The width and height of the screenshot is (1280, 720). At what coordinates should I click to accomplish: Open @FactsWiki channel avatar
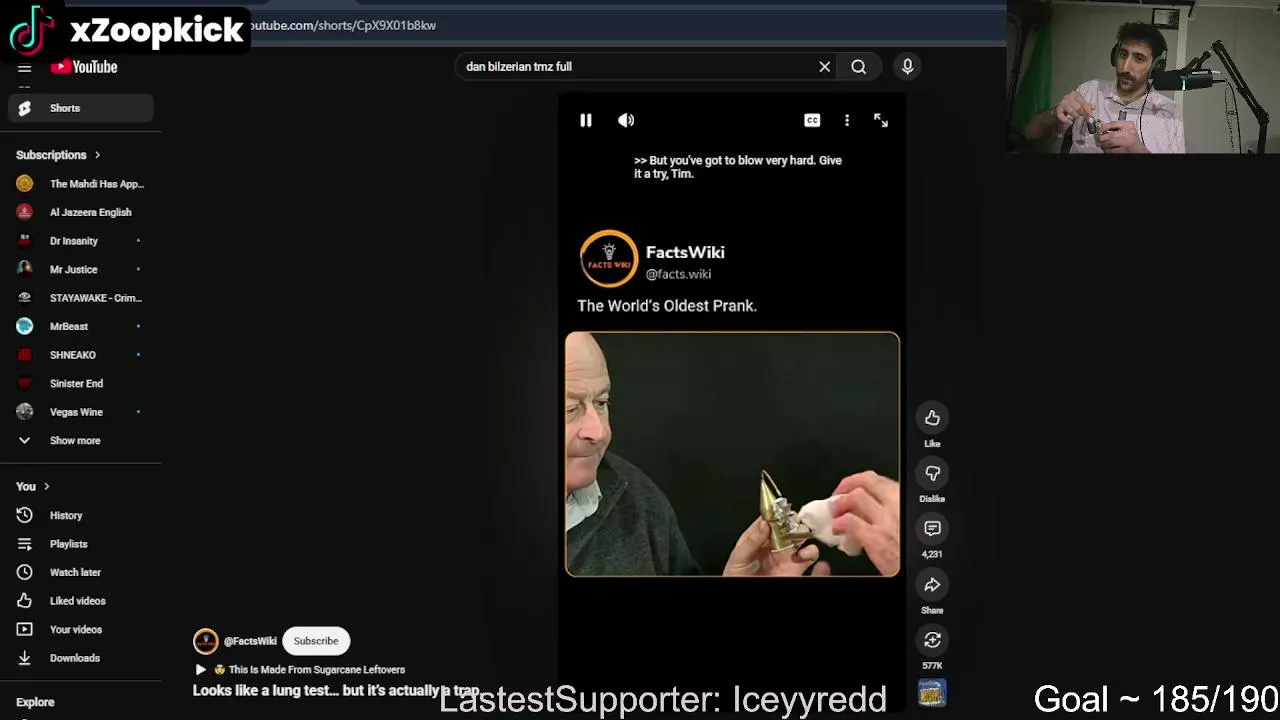(x=206, y=641)
